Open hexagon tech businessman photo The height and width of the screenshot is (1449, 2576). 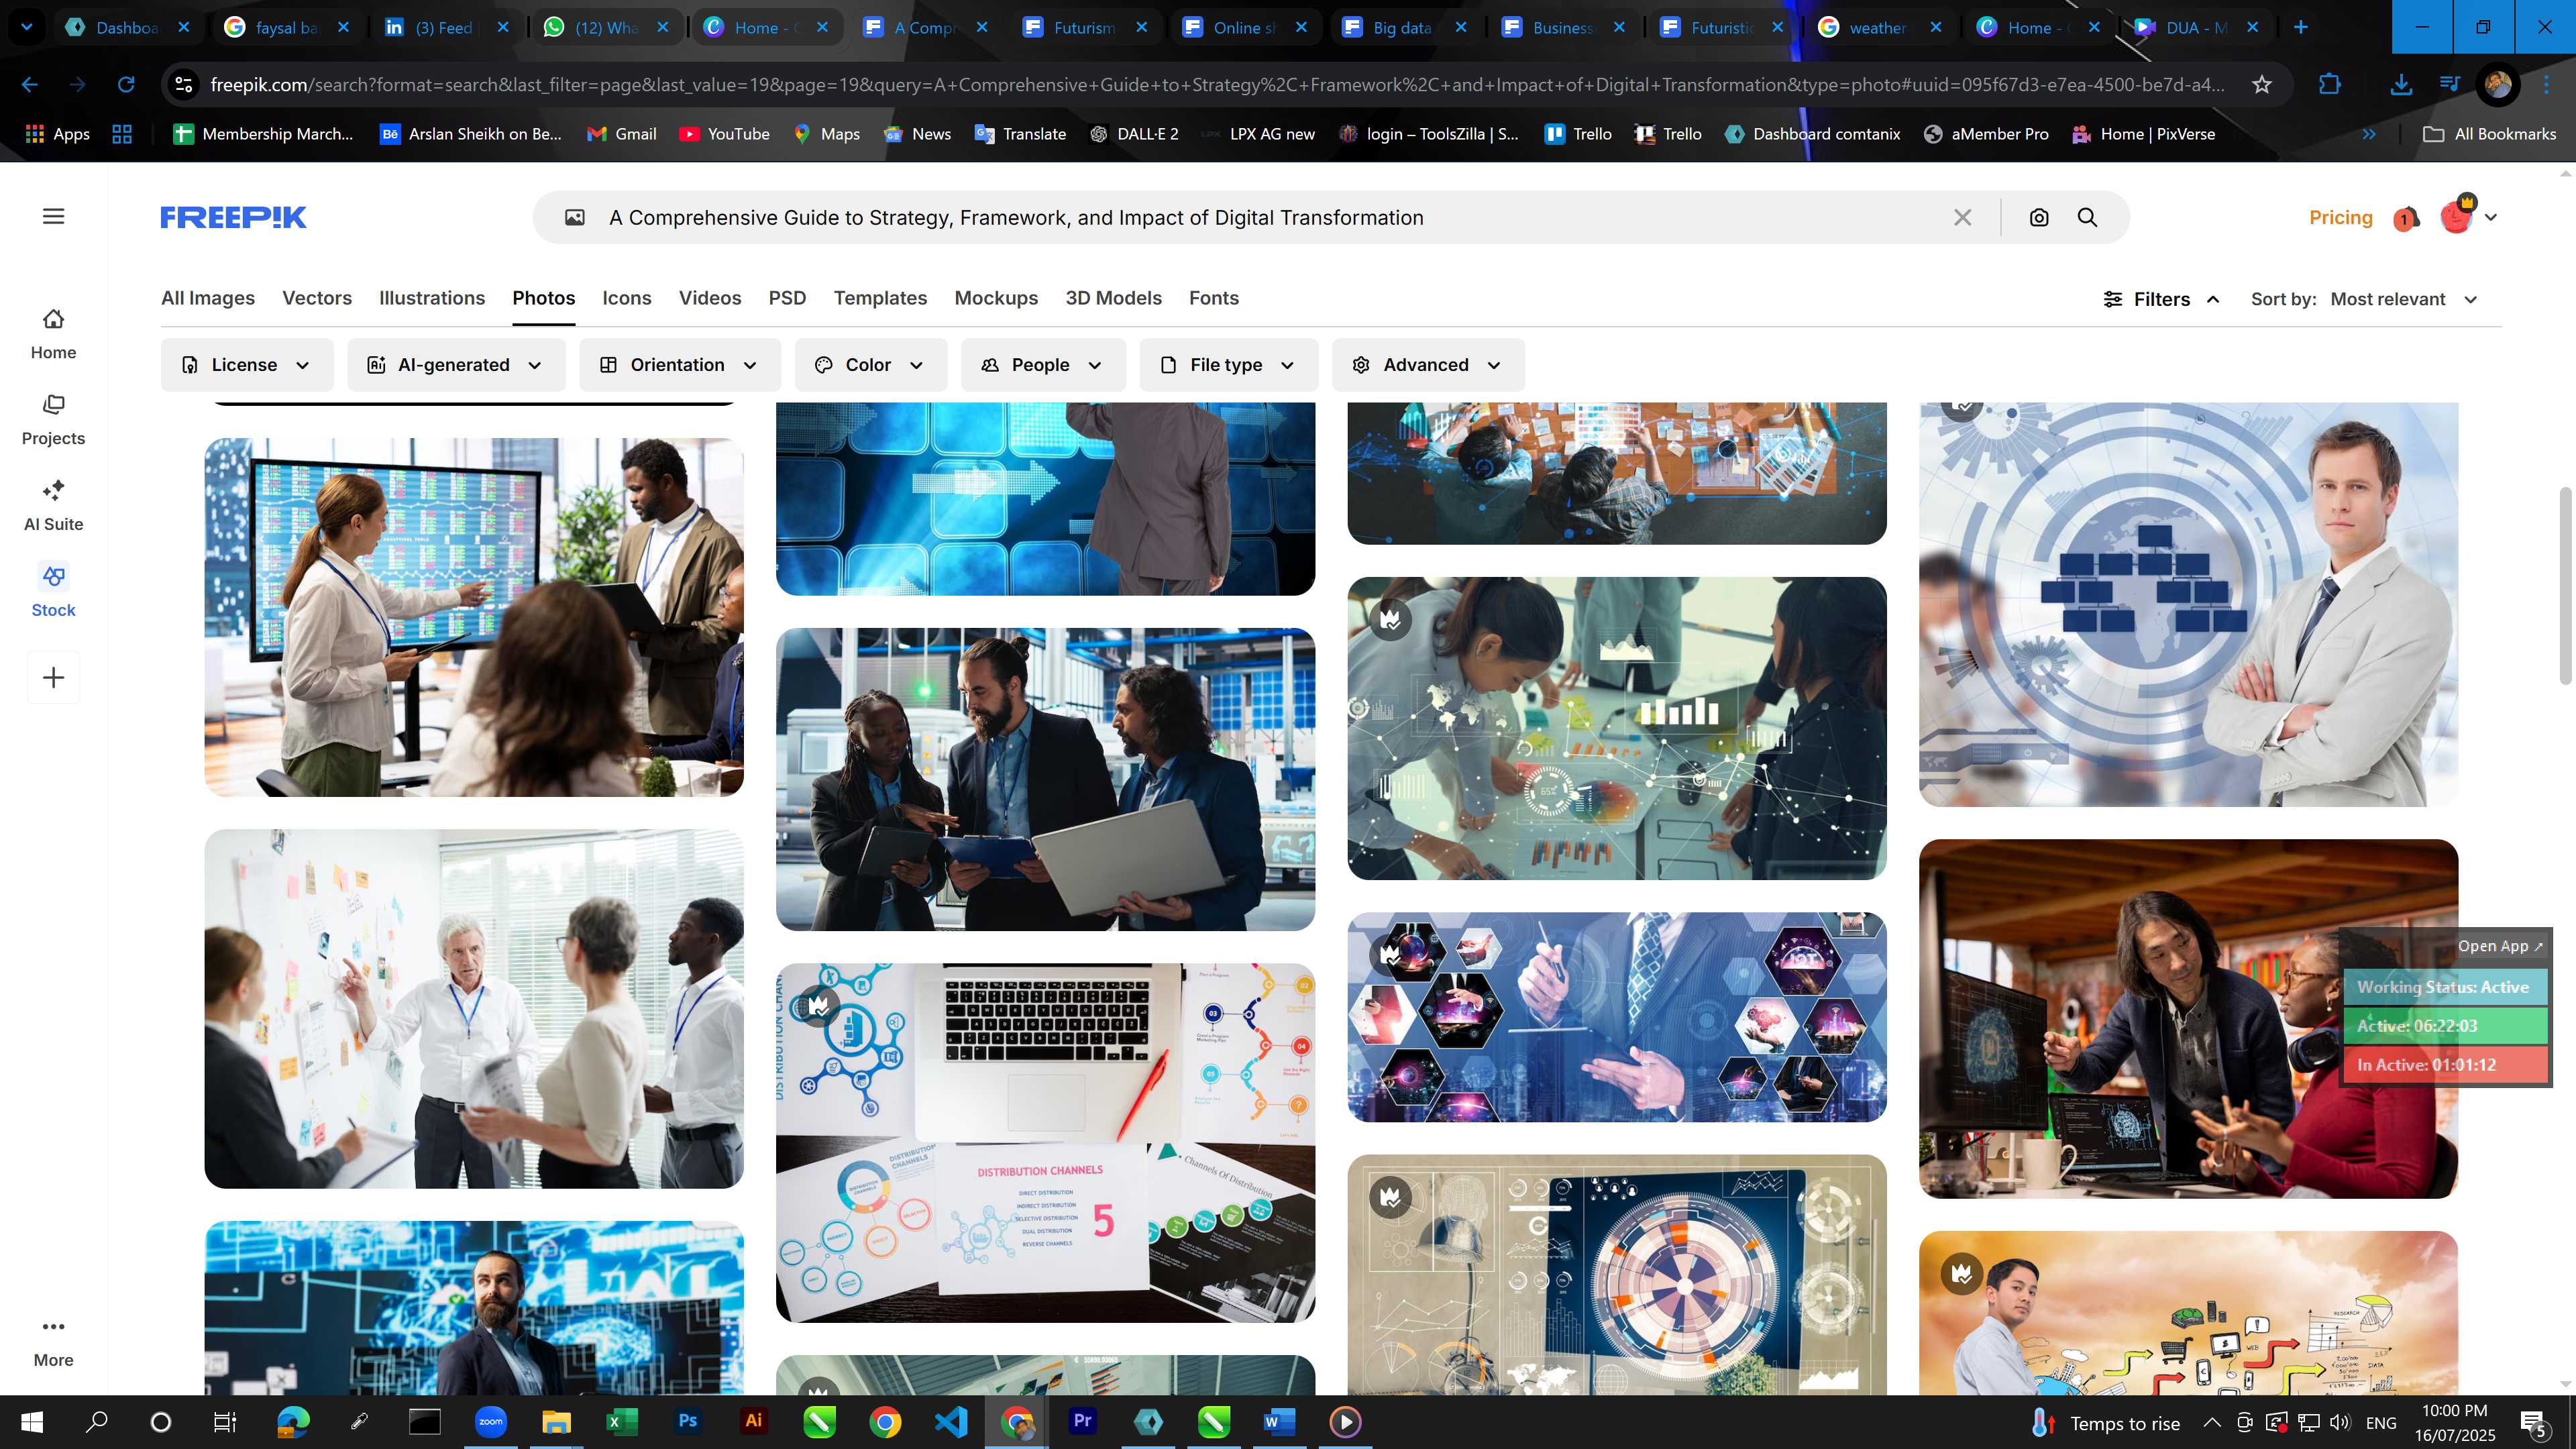point(1616,1016)
